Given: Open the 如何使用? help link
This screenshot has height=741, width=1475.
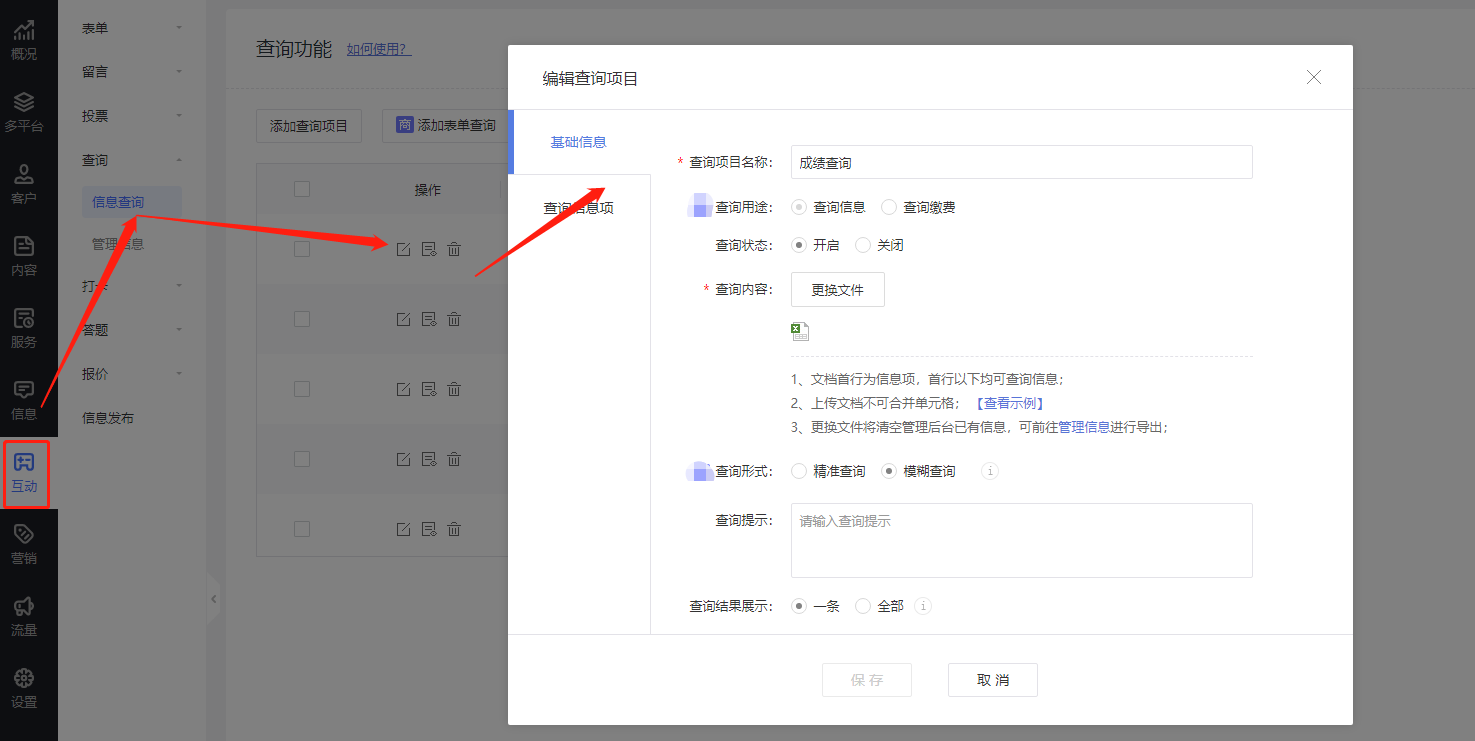Looking at the screenshot, I should [x=379, y=49].
